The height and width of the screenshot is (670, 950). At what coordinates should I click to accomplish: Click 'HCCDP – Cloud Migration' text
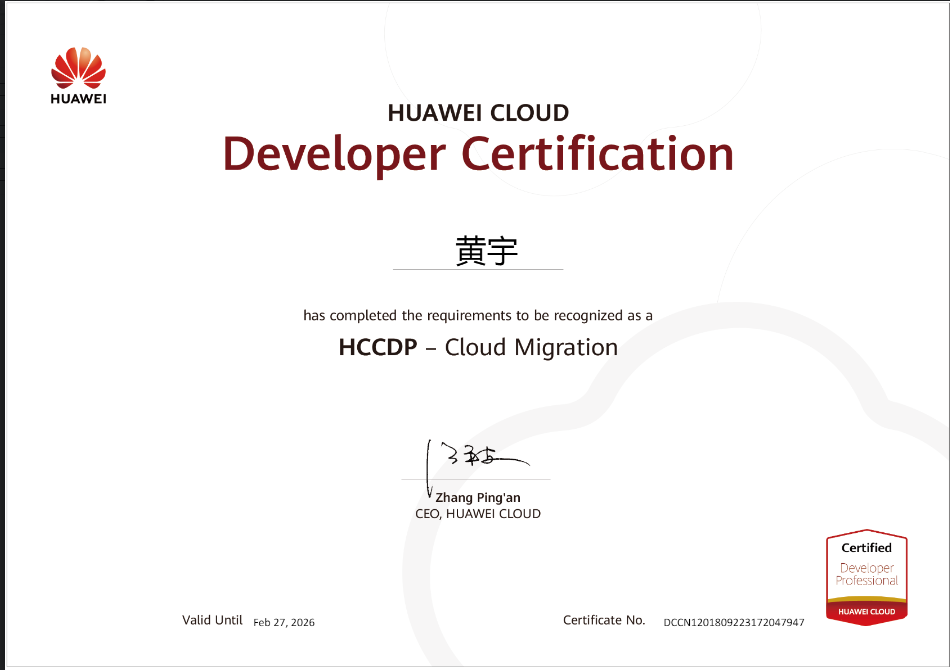pyautogui.click(x=478, y=347)
